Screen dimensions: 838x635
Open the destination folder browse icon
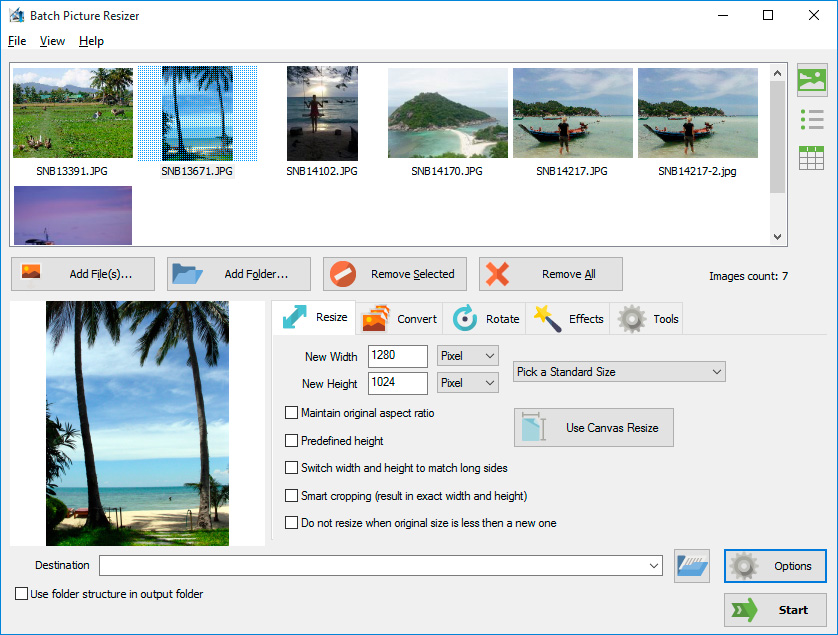(691, 565)
